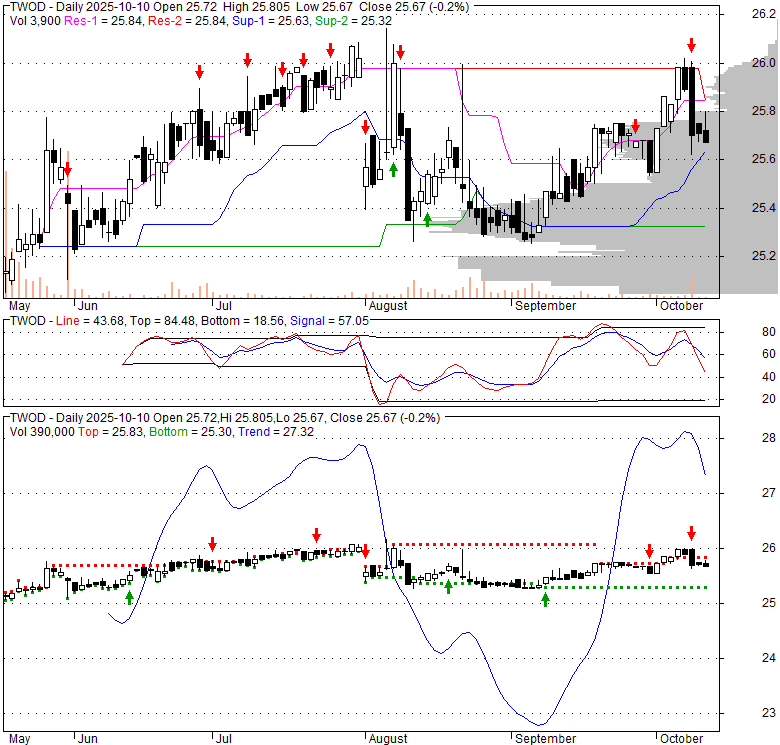
Task: Click the Vol 3,900 readout in top chart
Action: [35, 21]
